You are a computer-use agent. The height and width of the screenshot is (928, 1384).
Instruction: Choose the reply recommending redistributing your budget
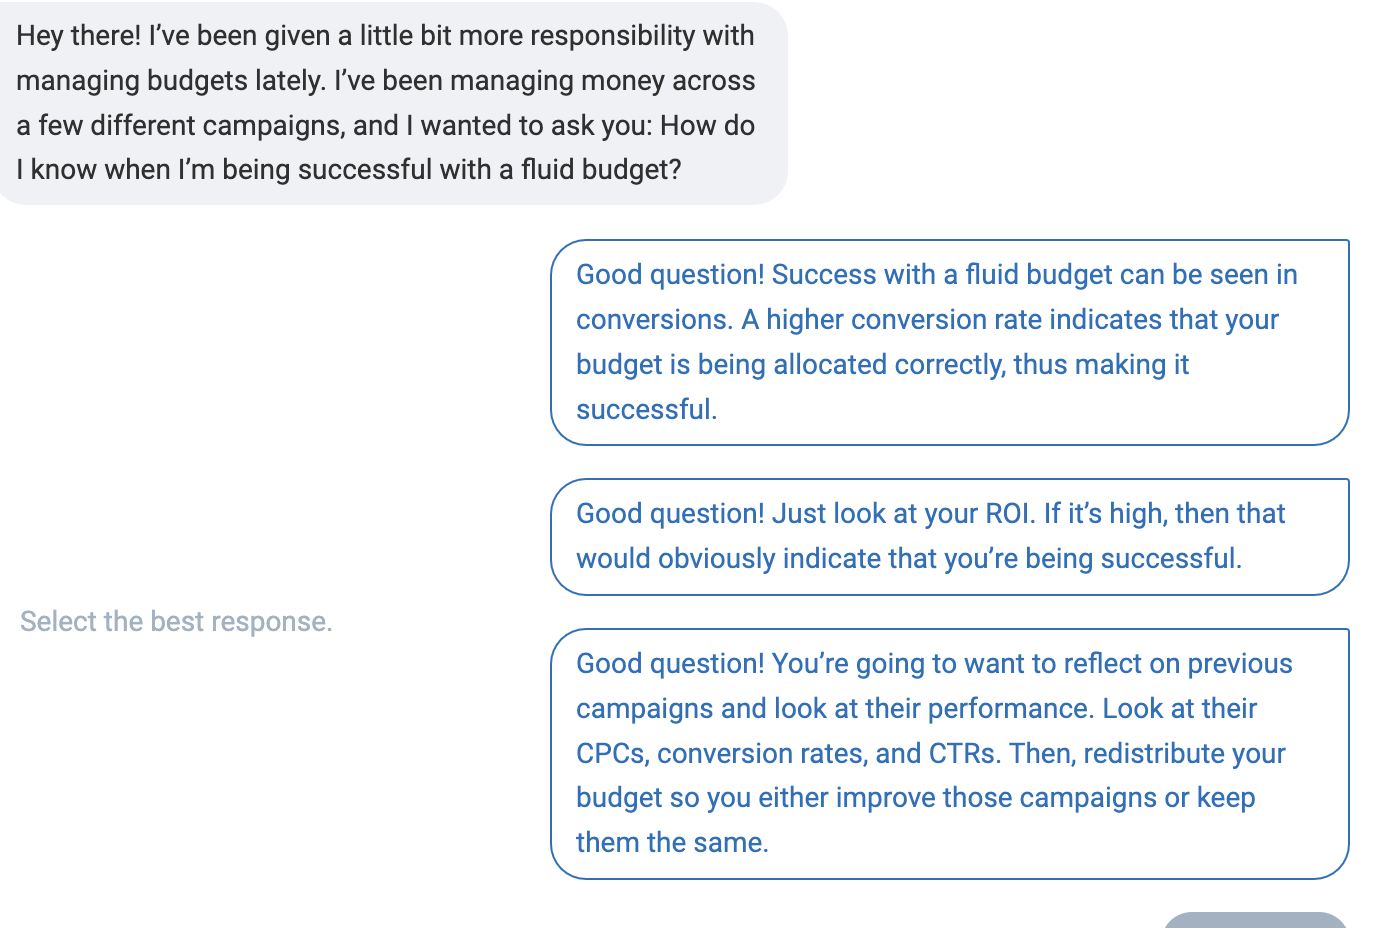click(x=949, y=753)
